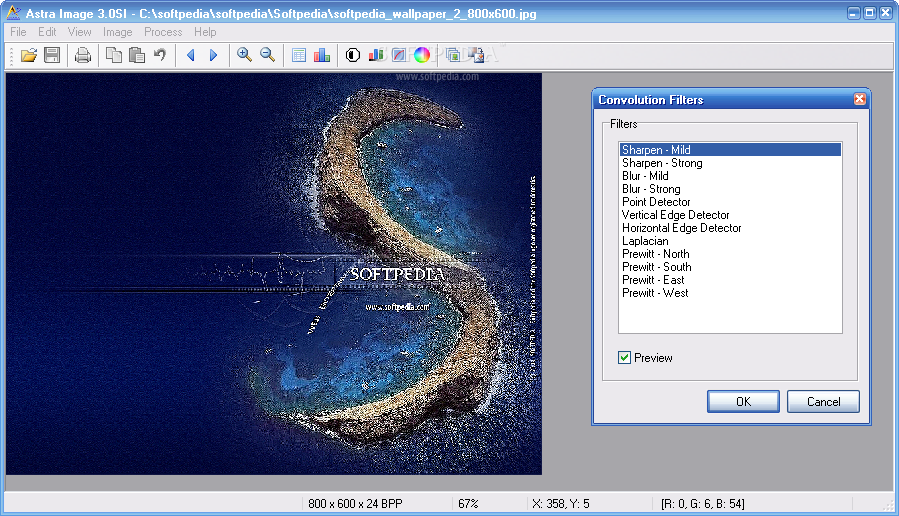Select the Vertical Edge Detector filter
The width and height of the screenshot is (899, 516).
pyautogui.click(x=730, y=215)
